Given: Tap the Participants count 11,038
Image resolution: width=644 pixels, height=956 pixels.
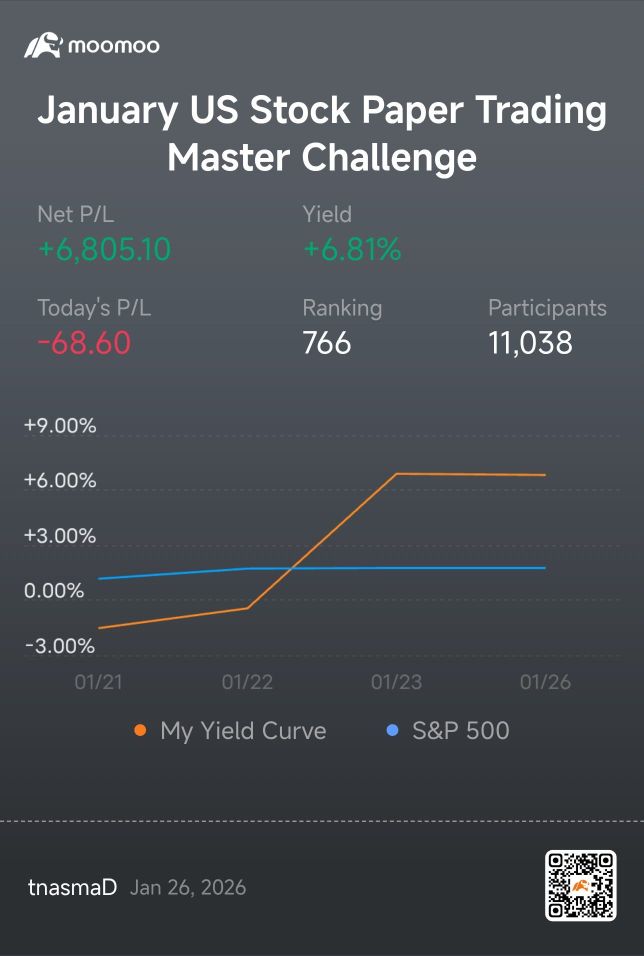Looking at the screenshot, I should click(x=530, y=343).
